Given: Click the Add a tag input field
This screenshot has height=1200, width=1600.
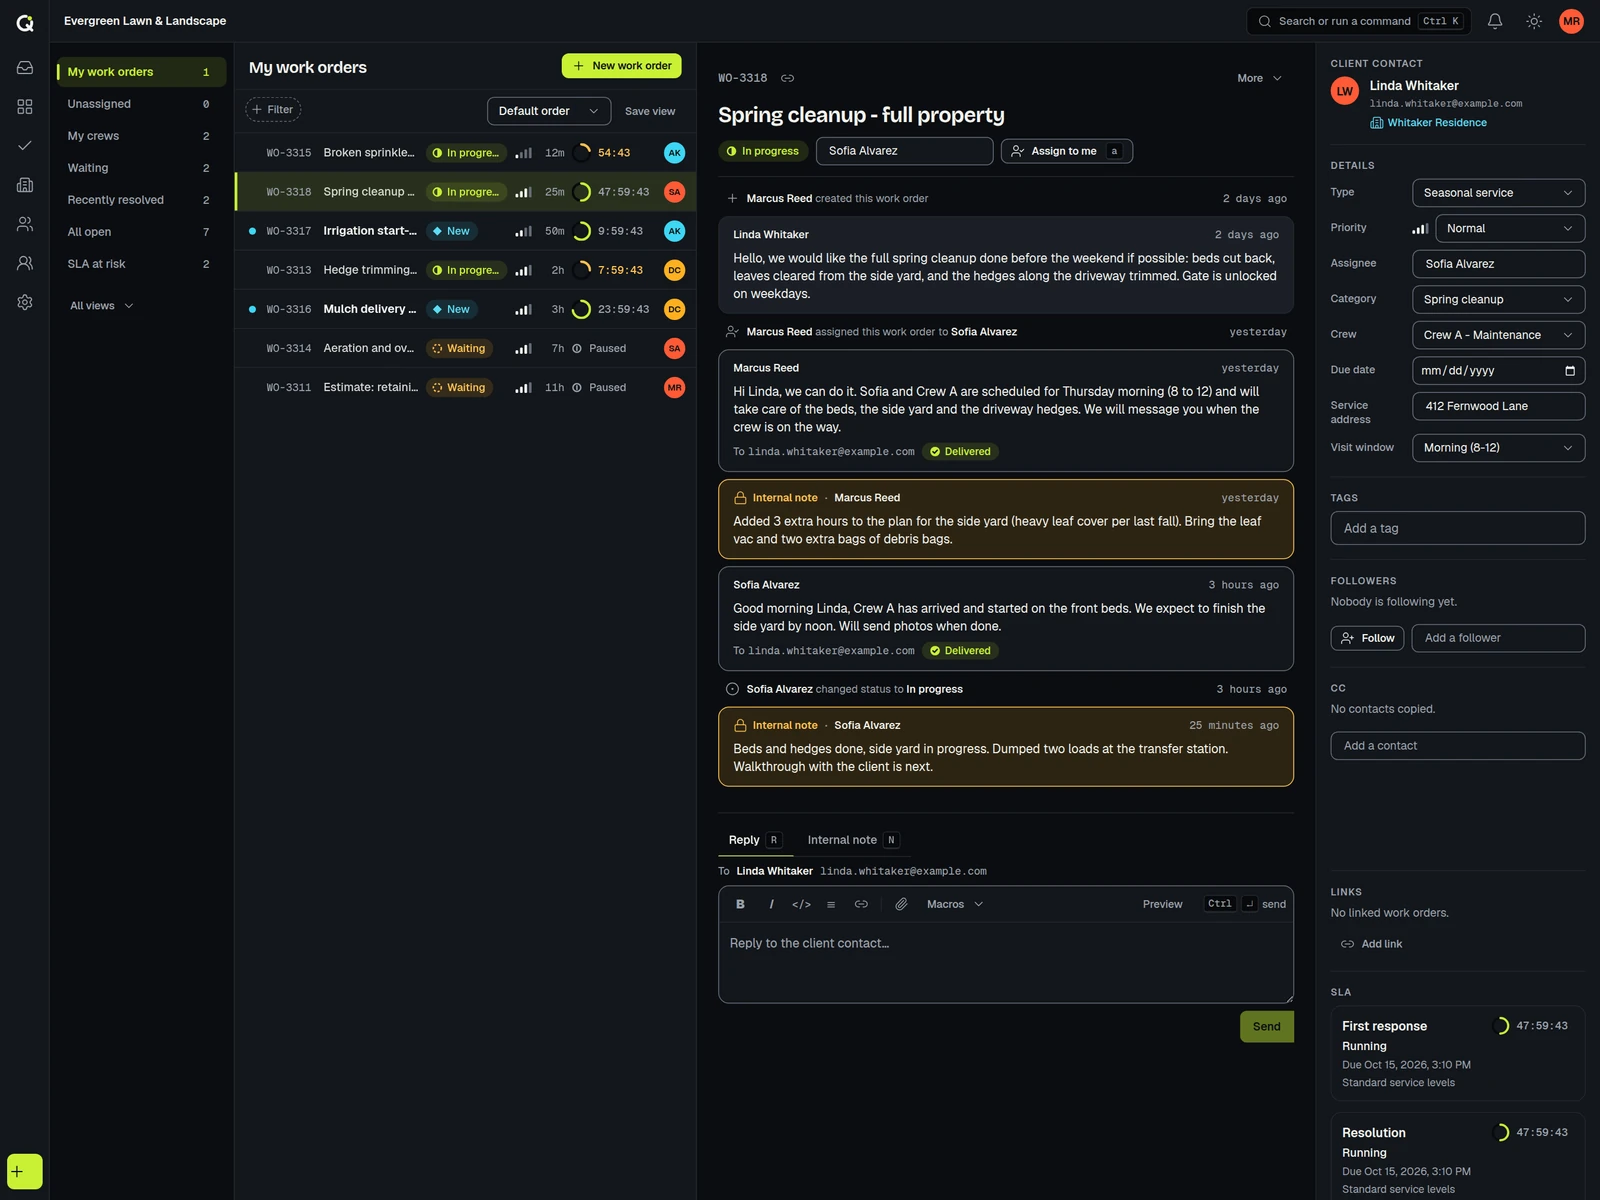Looking at the screenshot, I should click(1457, 528).
